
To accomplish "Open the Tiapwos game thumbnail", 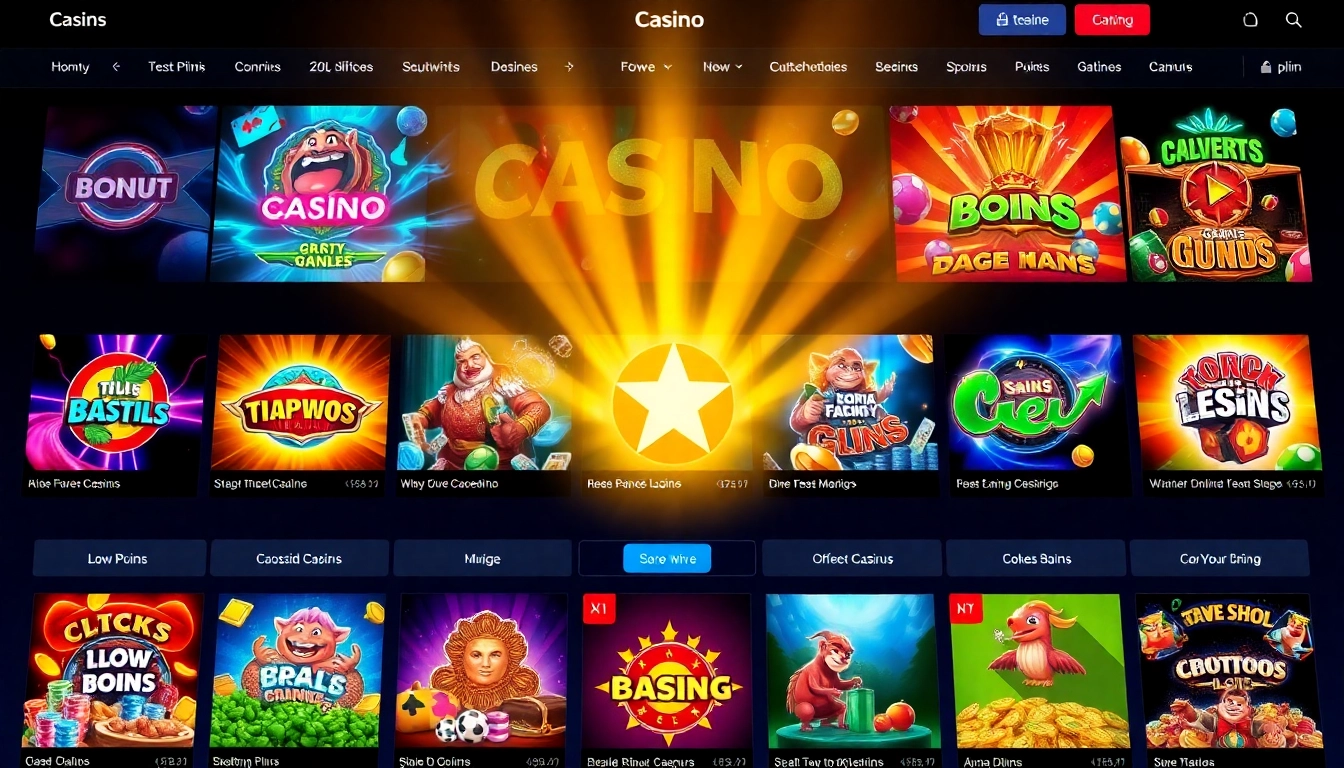I will pyautogui.click(x=301, y=402).
